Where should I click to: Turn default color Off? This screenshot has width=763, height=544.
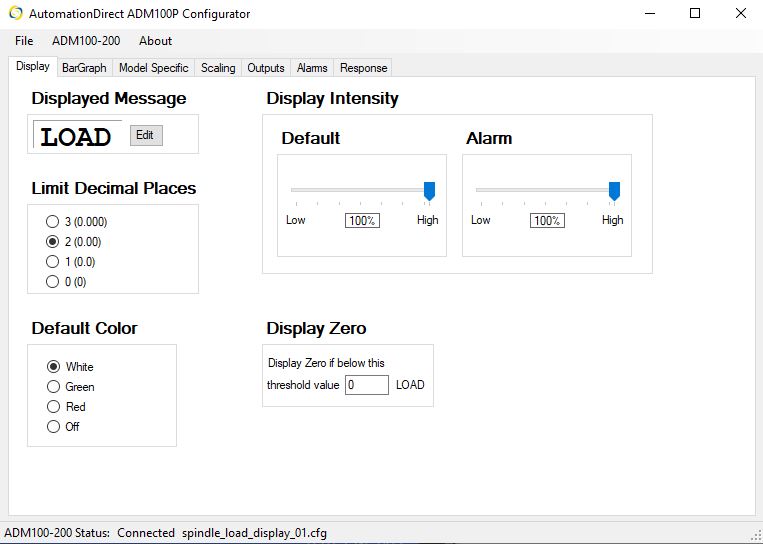pos(63,427)
